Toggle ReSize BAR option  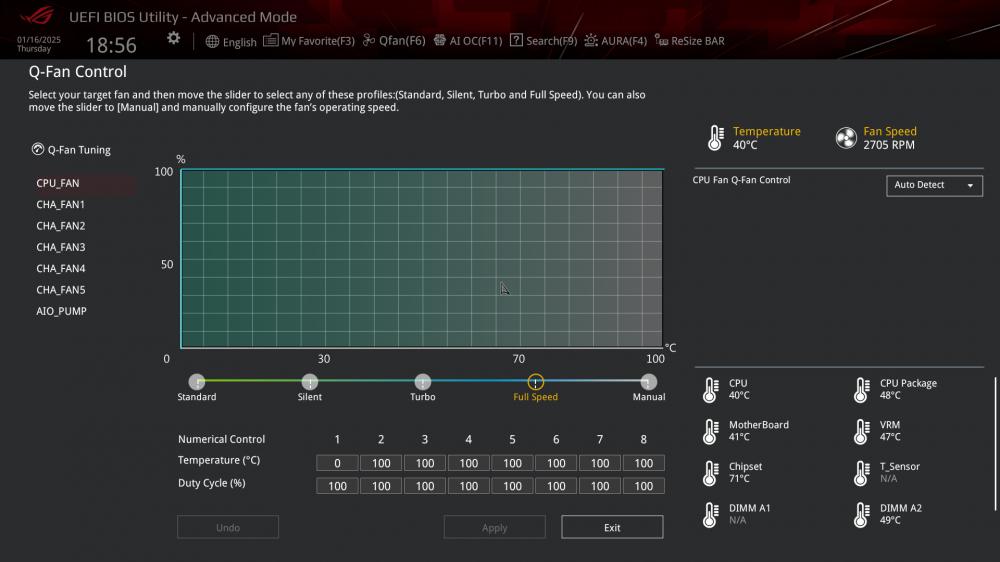click(690, 41)
